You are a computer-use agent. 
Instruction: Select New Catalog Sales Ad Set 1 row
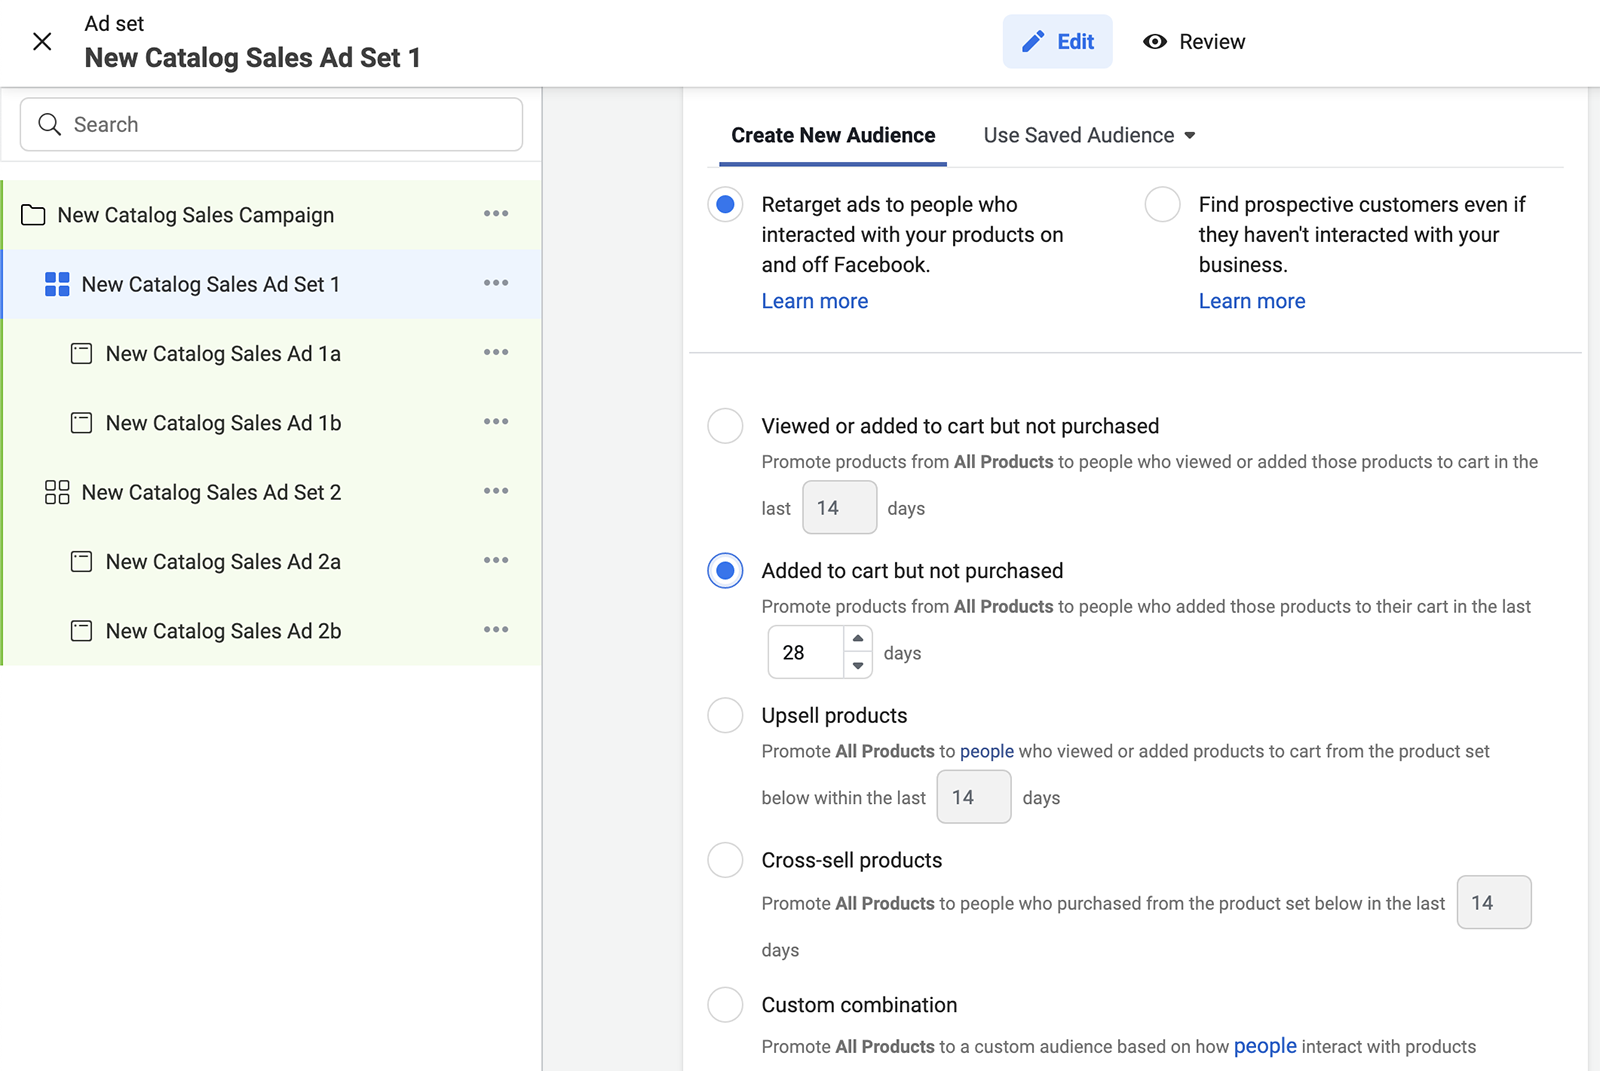pos(272,284)
